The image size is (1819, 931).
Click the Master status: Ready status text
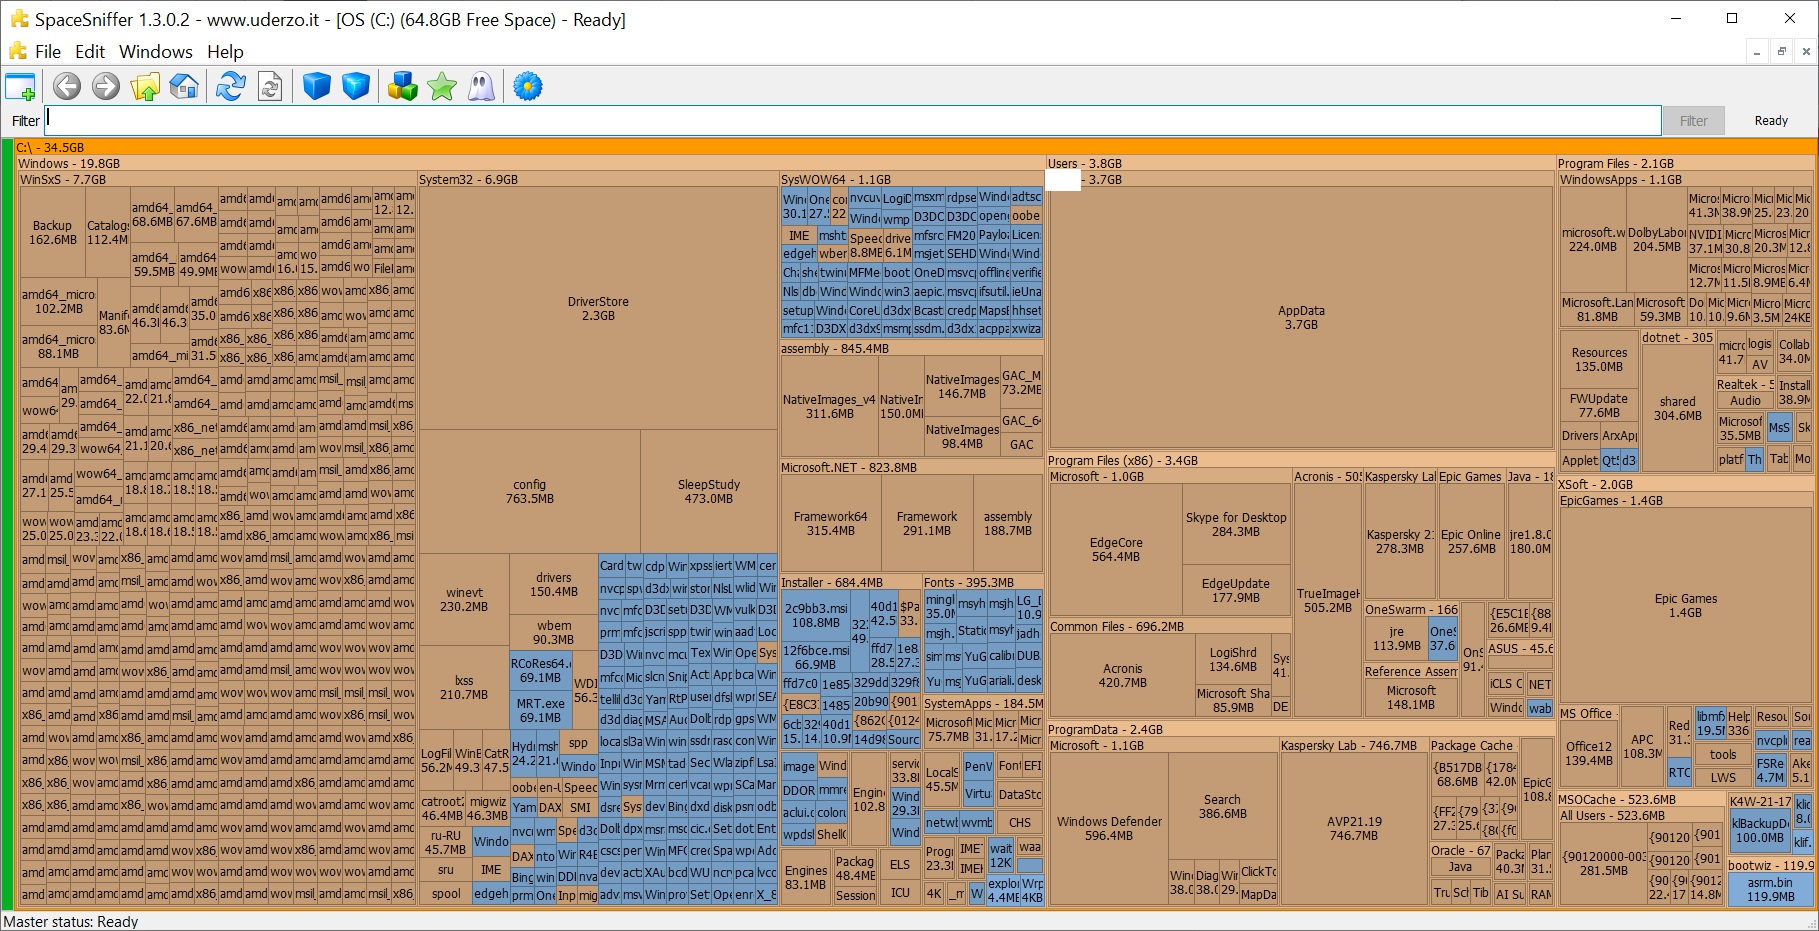pyautogui.click(x=71, y=922)
